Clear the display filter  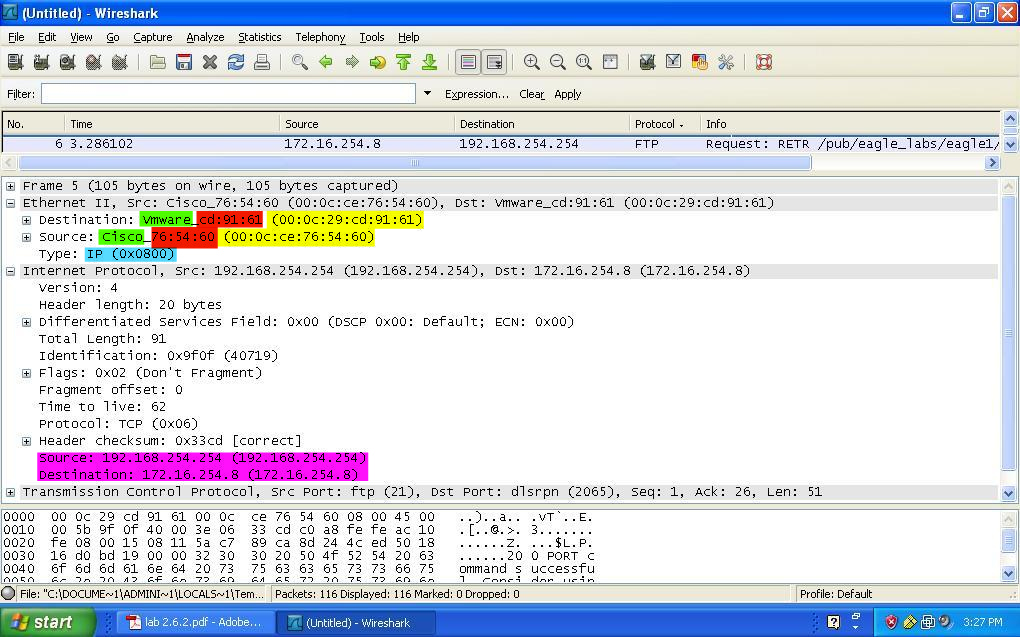[x=531, y=94]
